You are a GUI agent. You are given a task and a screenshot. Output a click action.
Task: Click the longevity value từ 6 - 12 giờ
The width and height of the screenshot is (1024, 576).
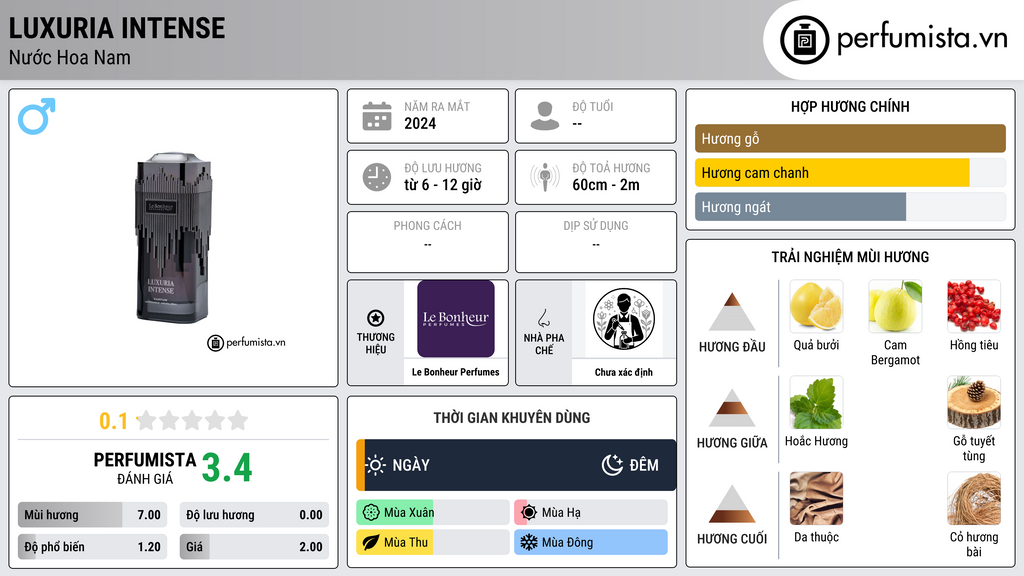[x=443, y=185]
